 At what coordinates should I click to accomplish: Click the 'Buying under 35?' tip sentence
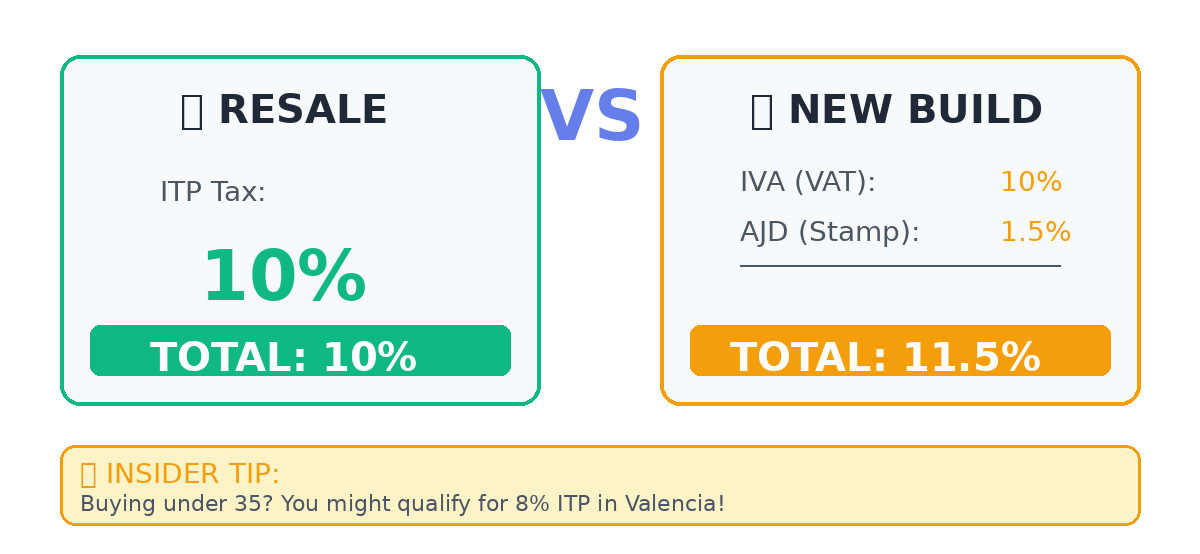click(402, 504)
